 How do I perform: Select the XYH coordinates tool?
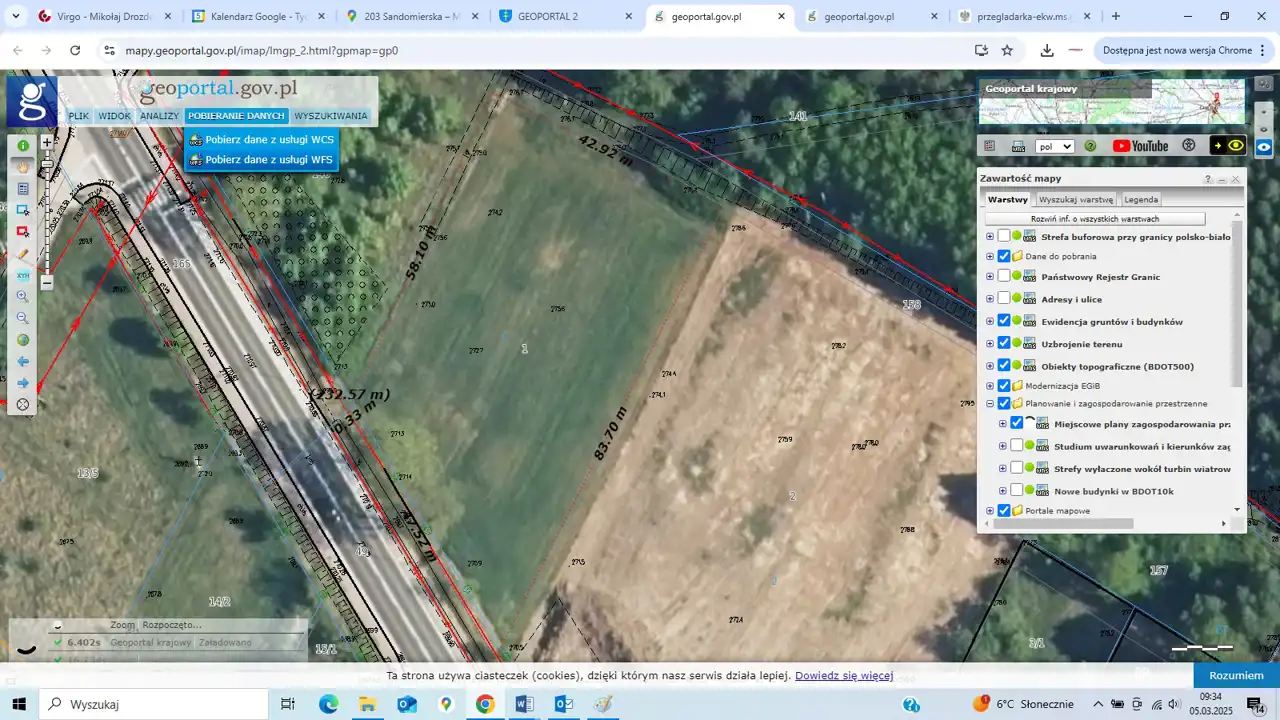click(x=22, y=275)
